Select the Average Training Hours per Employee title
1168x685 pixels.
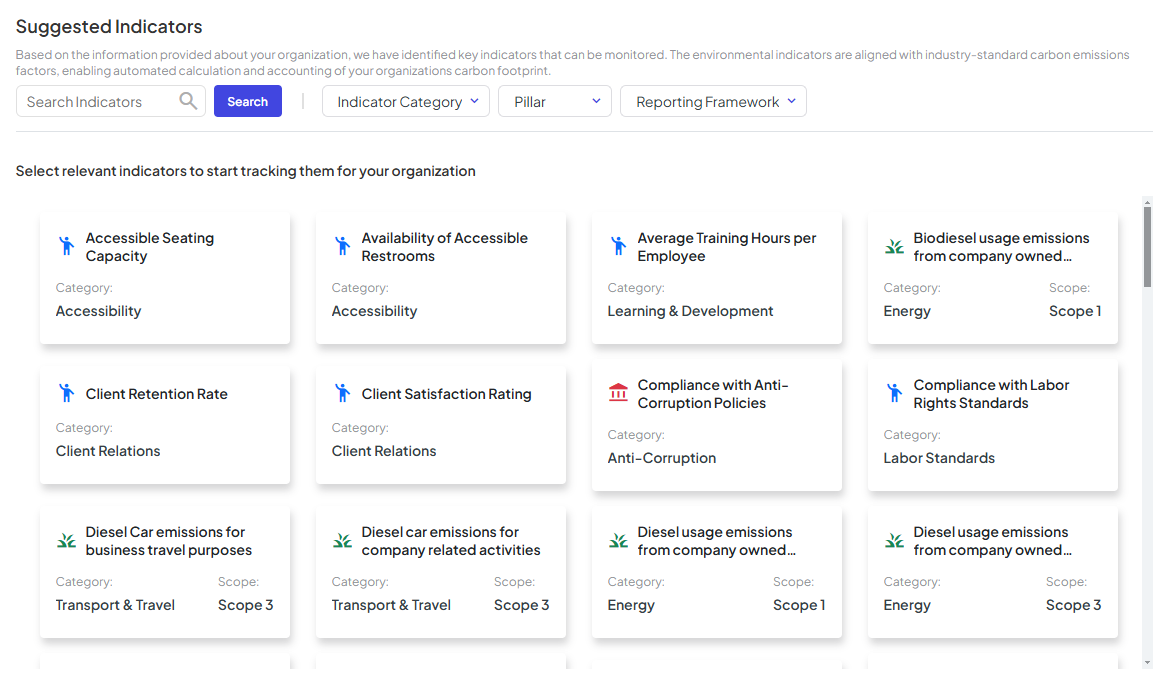[727, 247]
